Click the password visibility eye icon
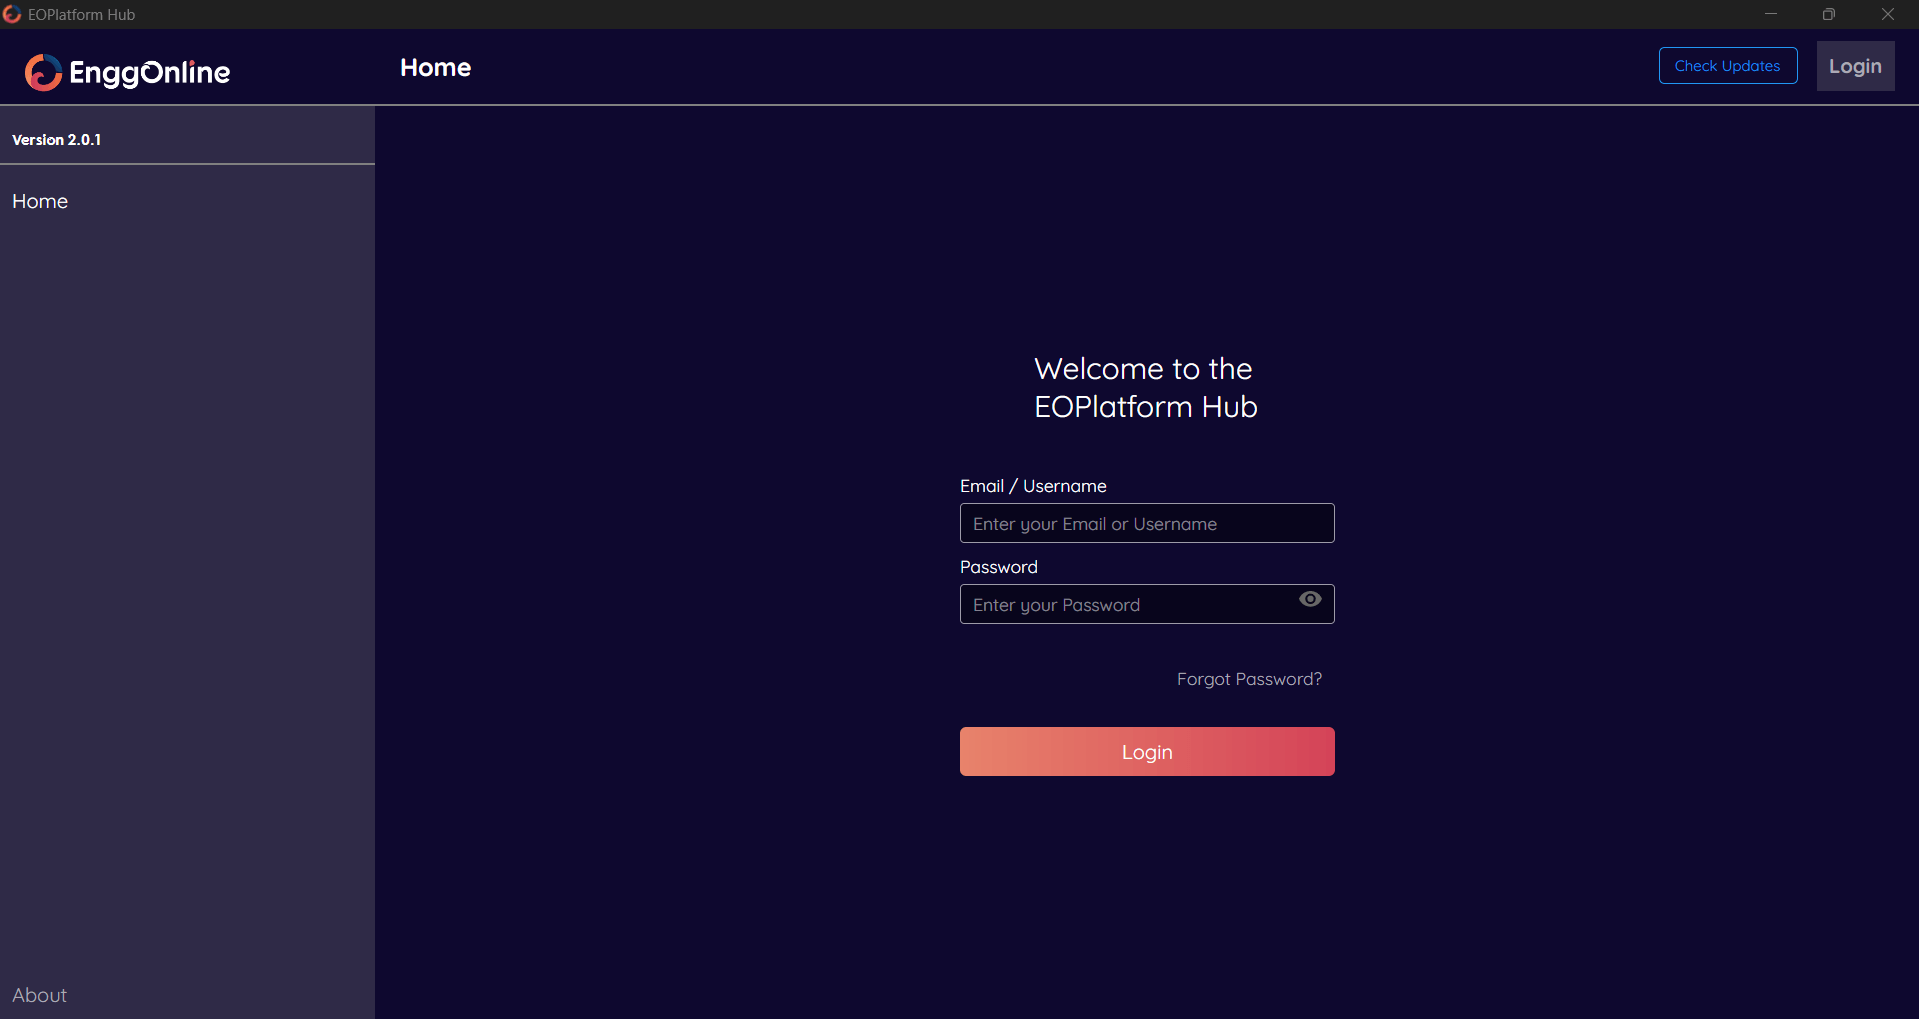The height and width of the screenshot is (1019, 1919). (x=1310, y=599)
